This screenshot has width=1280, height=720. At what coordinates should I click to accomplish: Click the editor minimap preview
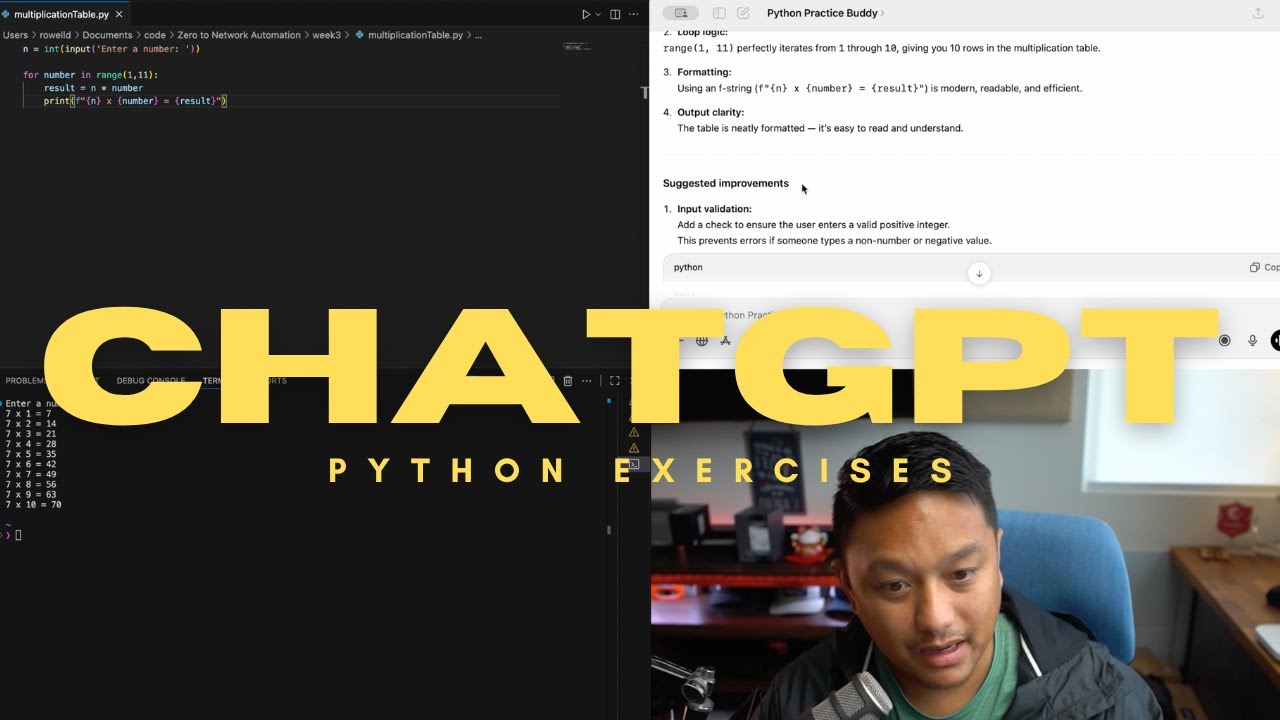(x=578, y=46)
